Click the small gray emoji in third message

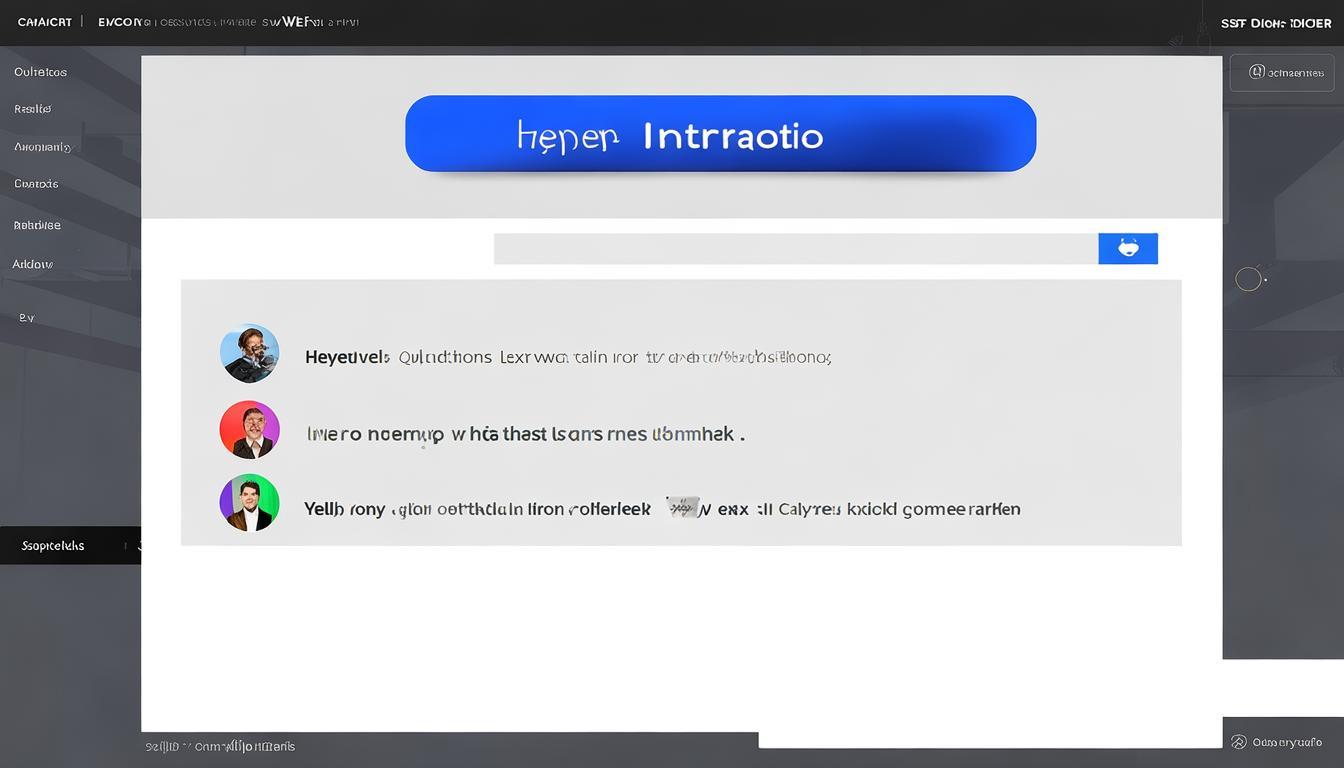point(683,508)
